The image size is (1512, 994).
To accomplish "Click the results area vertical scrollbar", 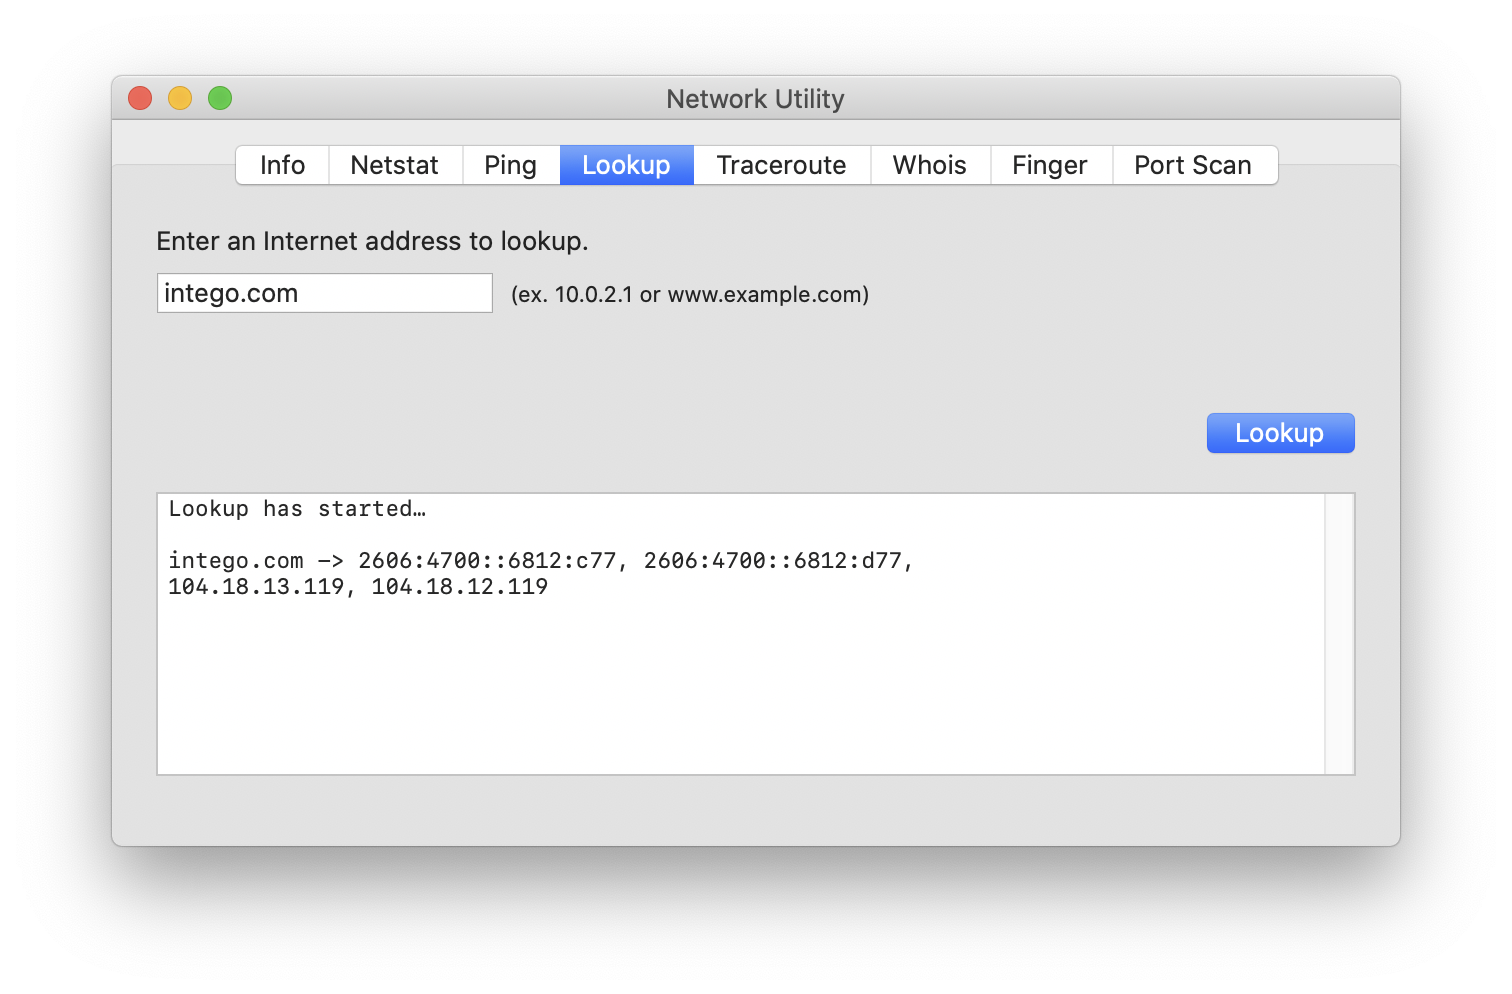I will pos(1339,634).
